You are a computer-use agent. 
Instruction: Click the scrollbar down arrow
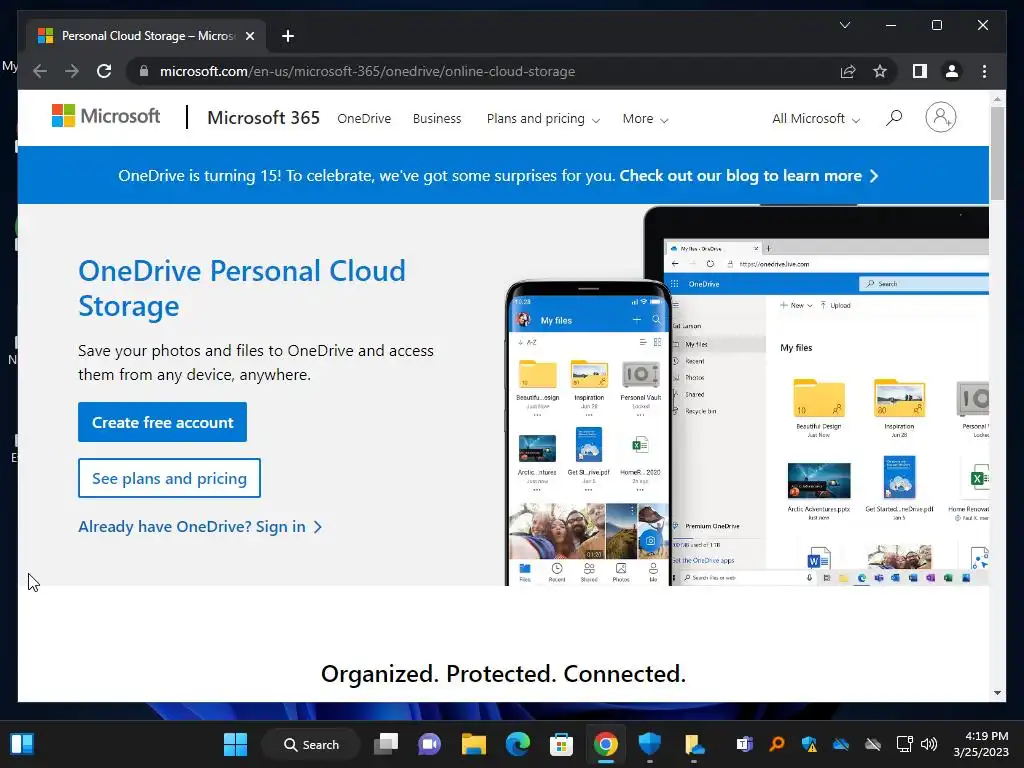coord(997,693)
